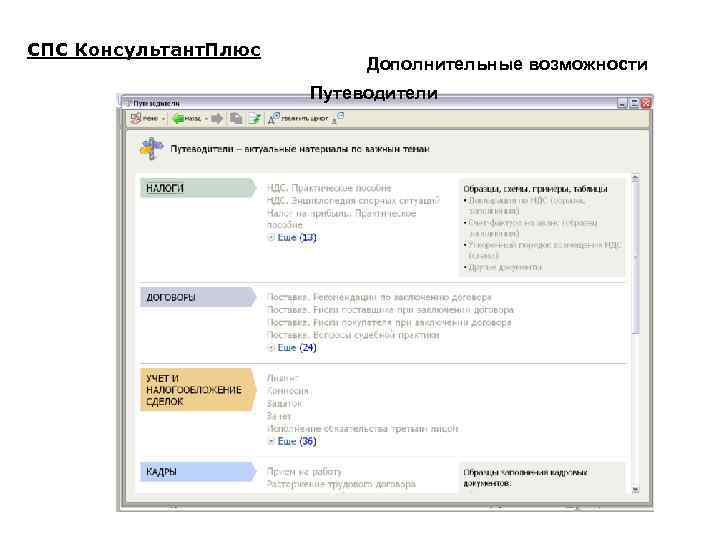Image resolution: width=720 pixels, height=540 pixels.
Task: Open НДС. Практическое пособие link
Action: point(329,188)
